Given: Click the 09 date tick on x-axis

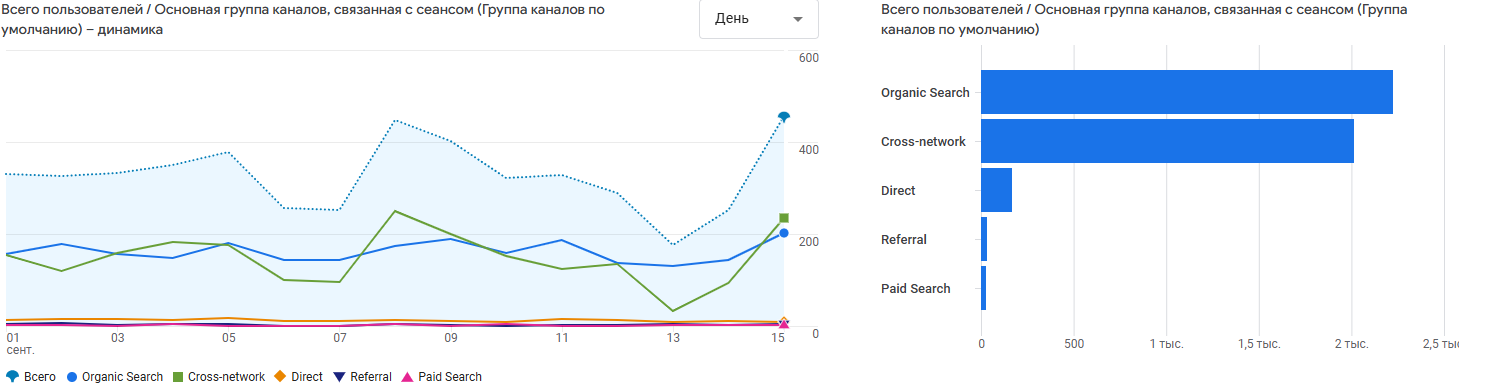Looking at the screenshot, I should [450, 338].
